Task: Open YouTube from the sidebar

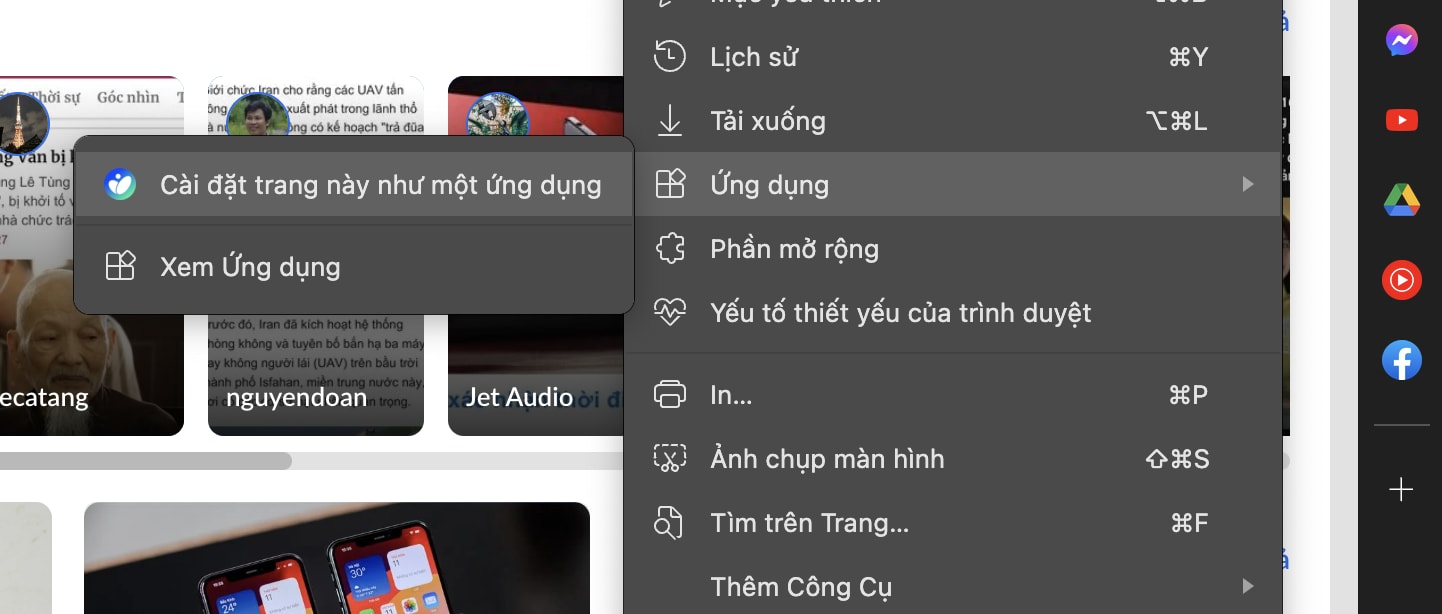Action: 1401,120
